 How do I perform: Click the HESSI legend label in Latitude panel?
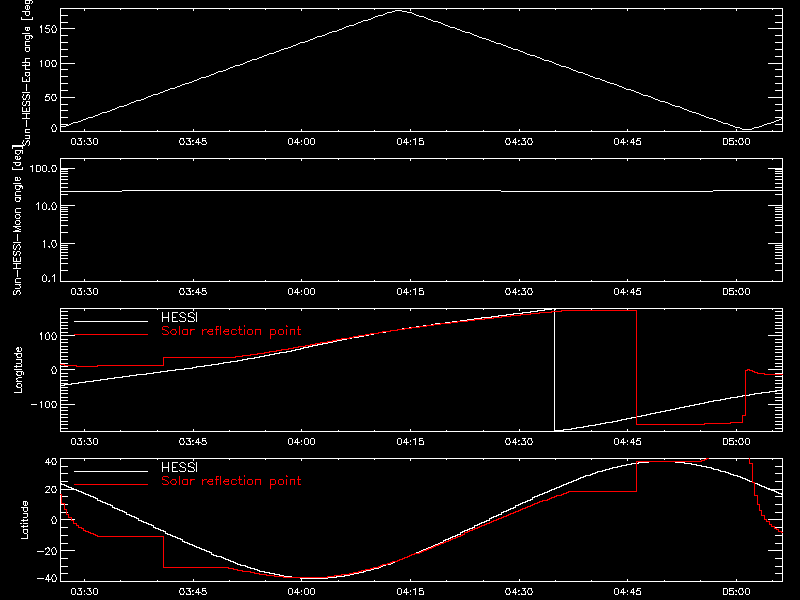click(x=179, y=467)
